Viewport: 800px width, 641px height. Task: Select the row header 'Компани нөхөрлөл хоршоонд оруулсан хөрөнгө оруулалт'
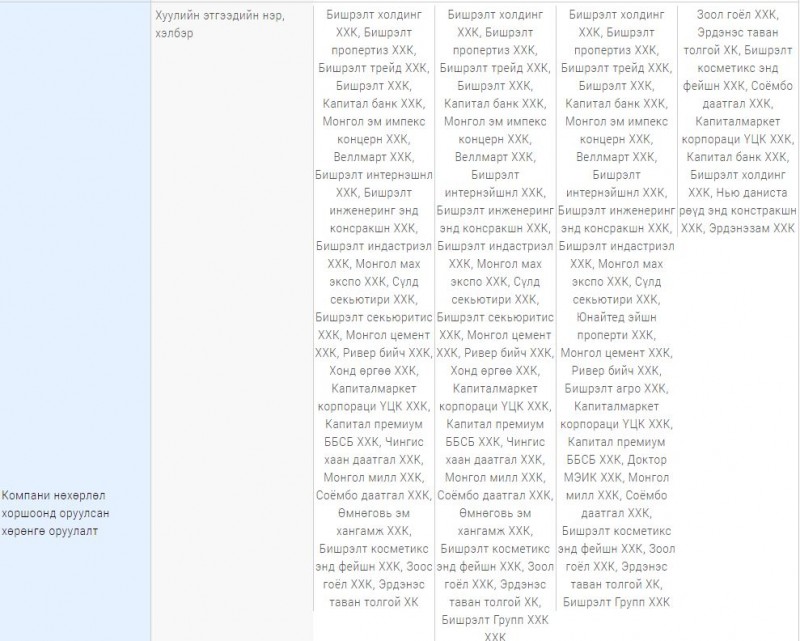[55, 513]
